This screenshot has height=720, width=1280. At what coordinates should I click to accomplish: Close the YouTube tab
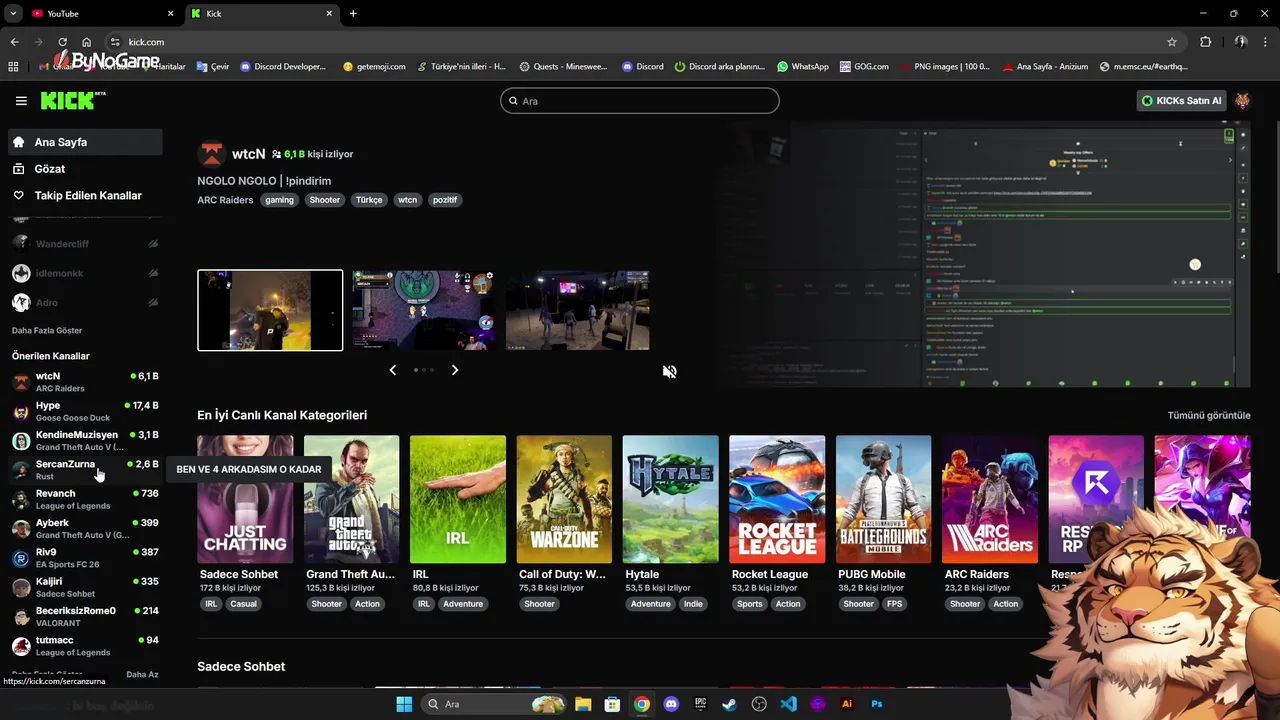pyautogui.click(x=170, y=13)
